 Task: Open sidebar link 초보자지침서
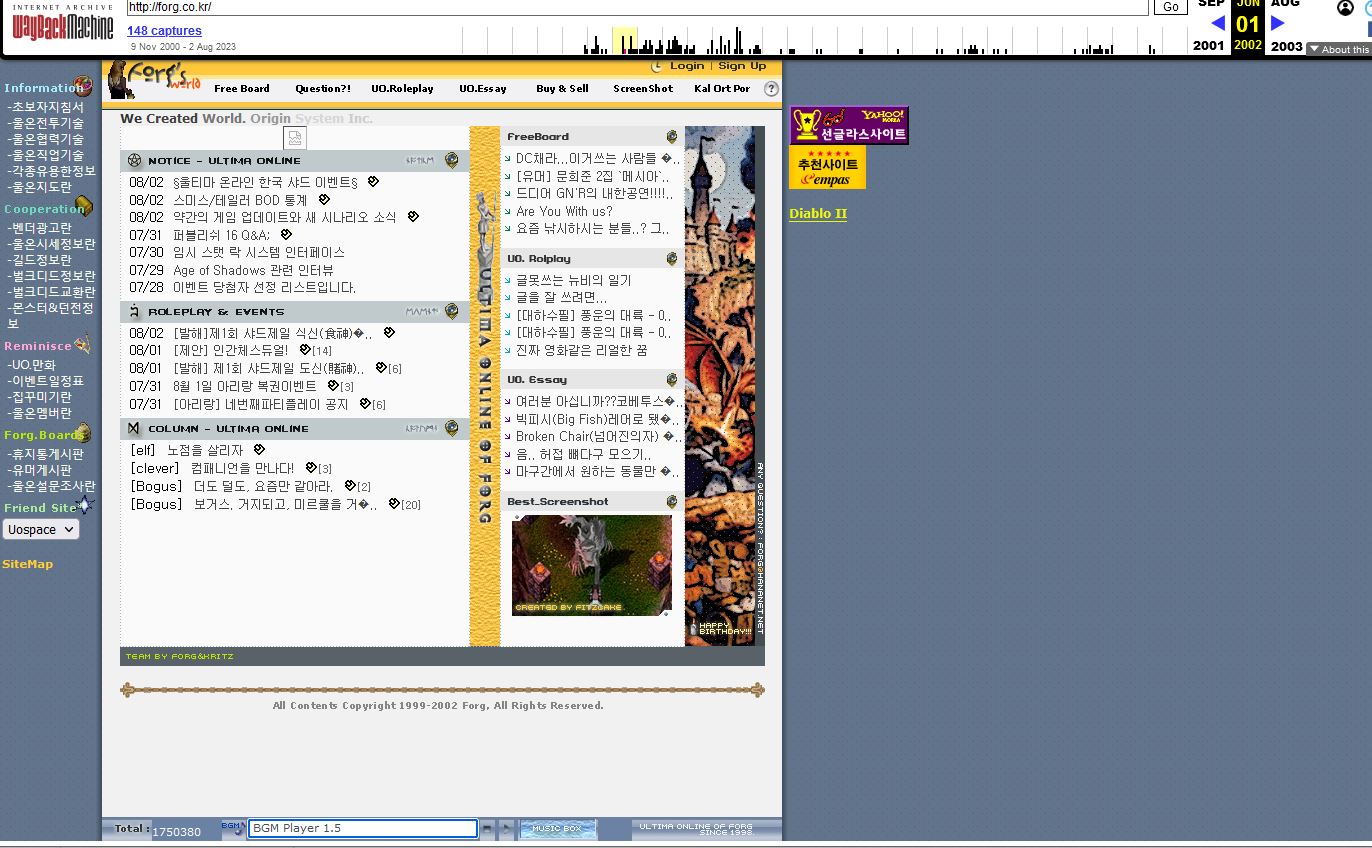coord(47,107)
